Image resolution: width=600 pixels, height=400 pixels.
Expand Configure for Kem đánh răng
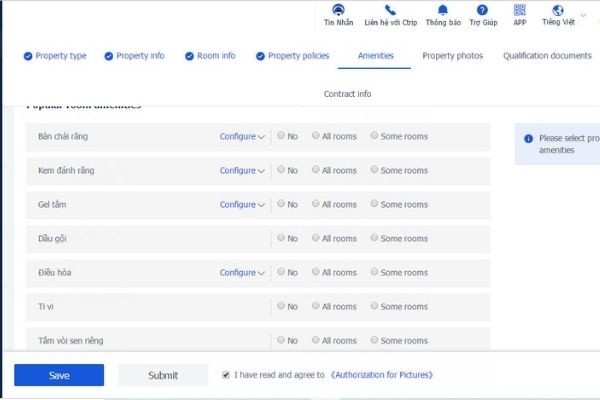(x=242, y=170)
